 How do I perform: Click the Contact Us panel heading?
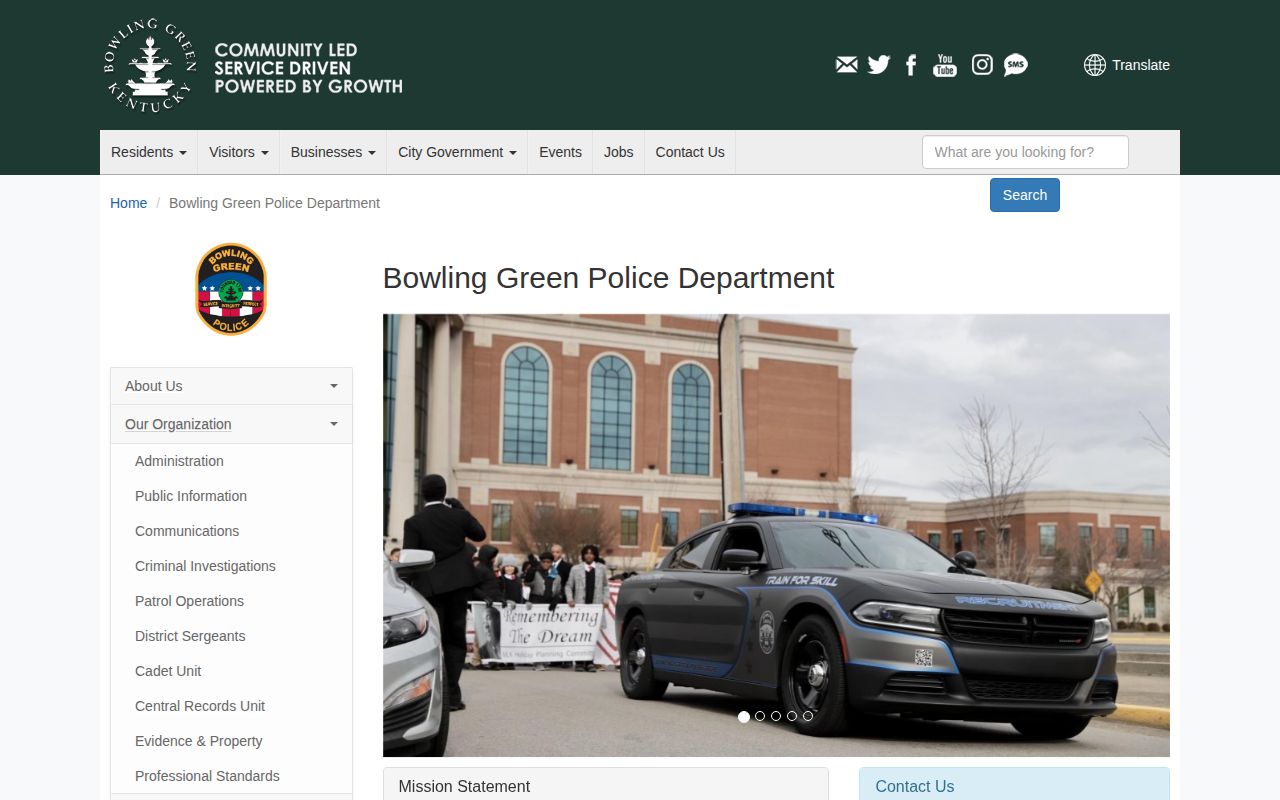(x=1014, y=786)
